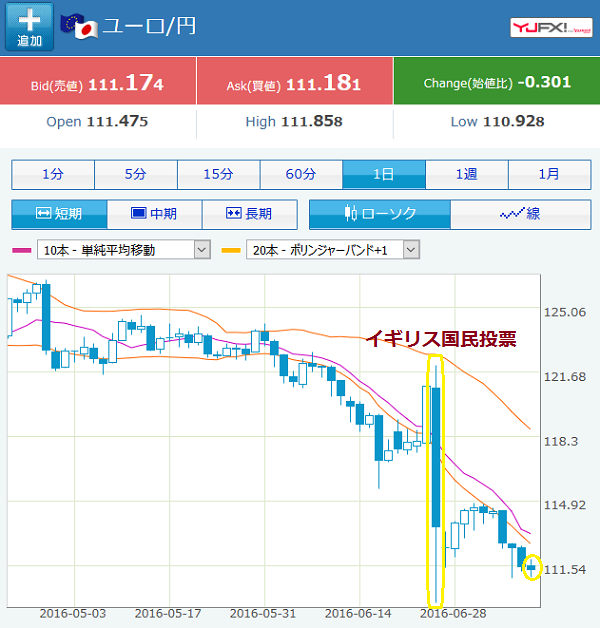Click the EU and Japan flag icon
Viewport: 600px width, 628px height.
79,26
